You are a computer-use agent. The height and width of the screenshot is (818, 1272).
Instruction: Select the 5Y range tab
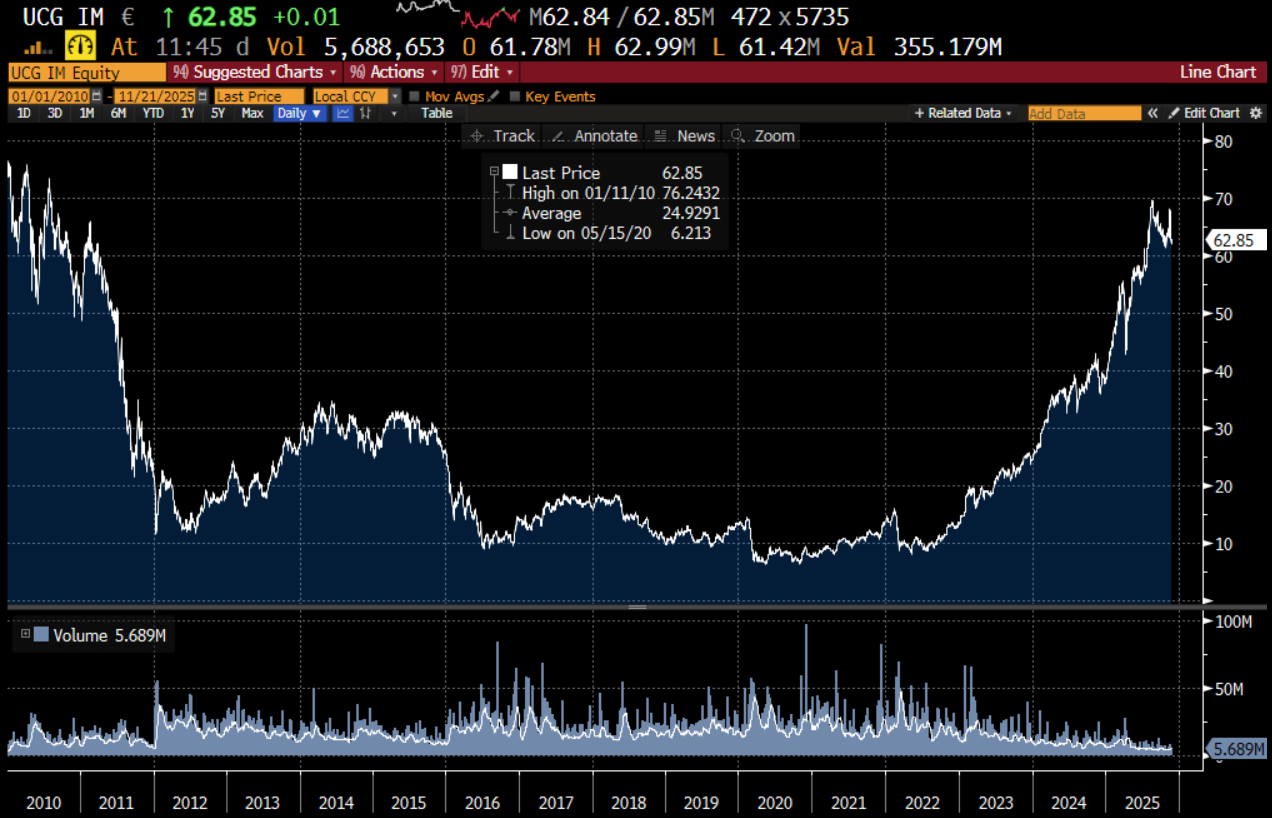(x=218, y=113)
